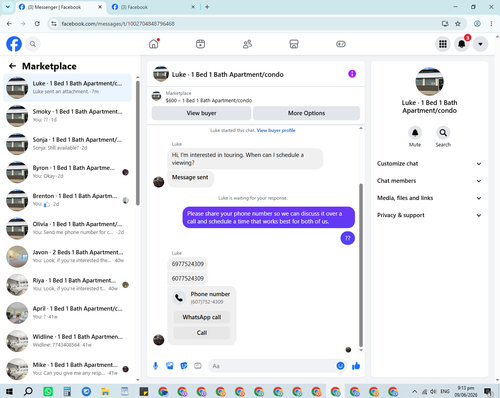Open the Javon 2 Beds conversation
The height and width of the screenshot is (398, 500).
click(x=68, y=256)
